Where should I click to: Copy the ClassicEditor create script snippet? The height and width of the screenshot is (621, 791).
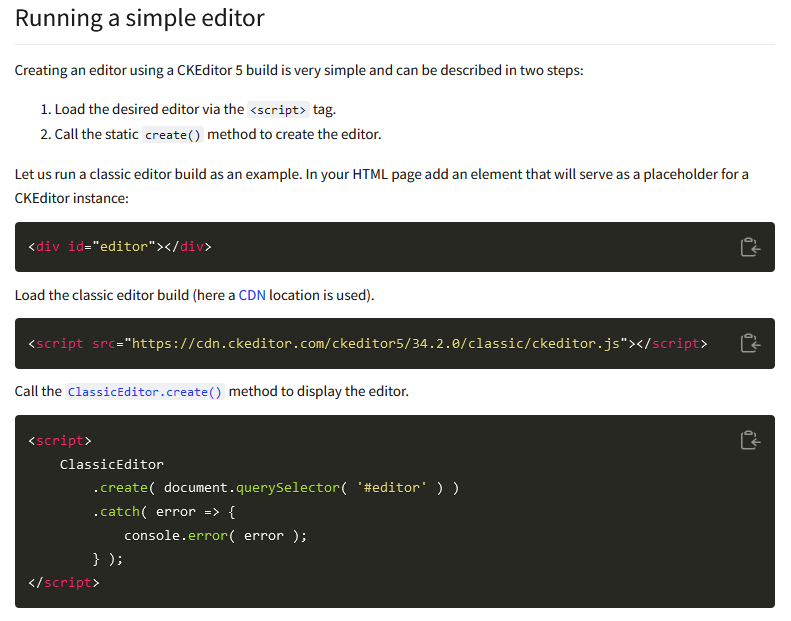click(x=750, y=440)
